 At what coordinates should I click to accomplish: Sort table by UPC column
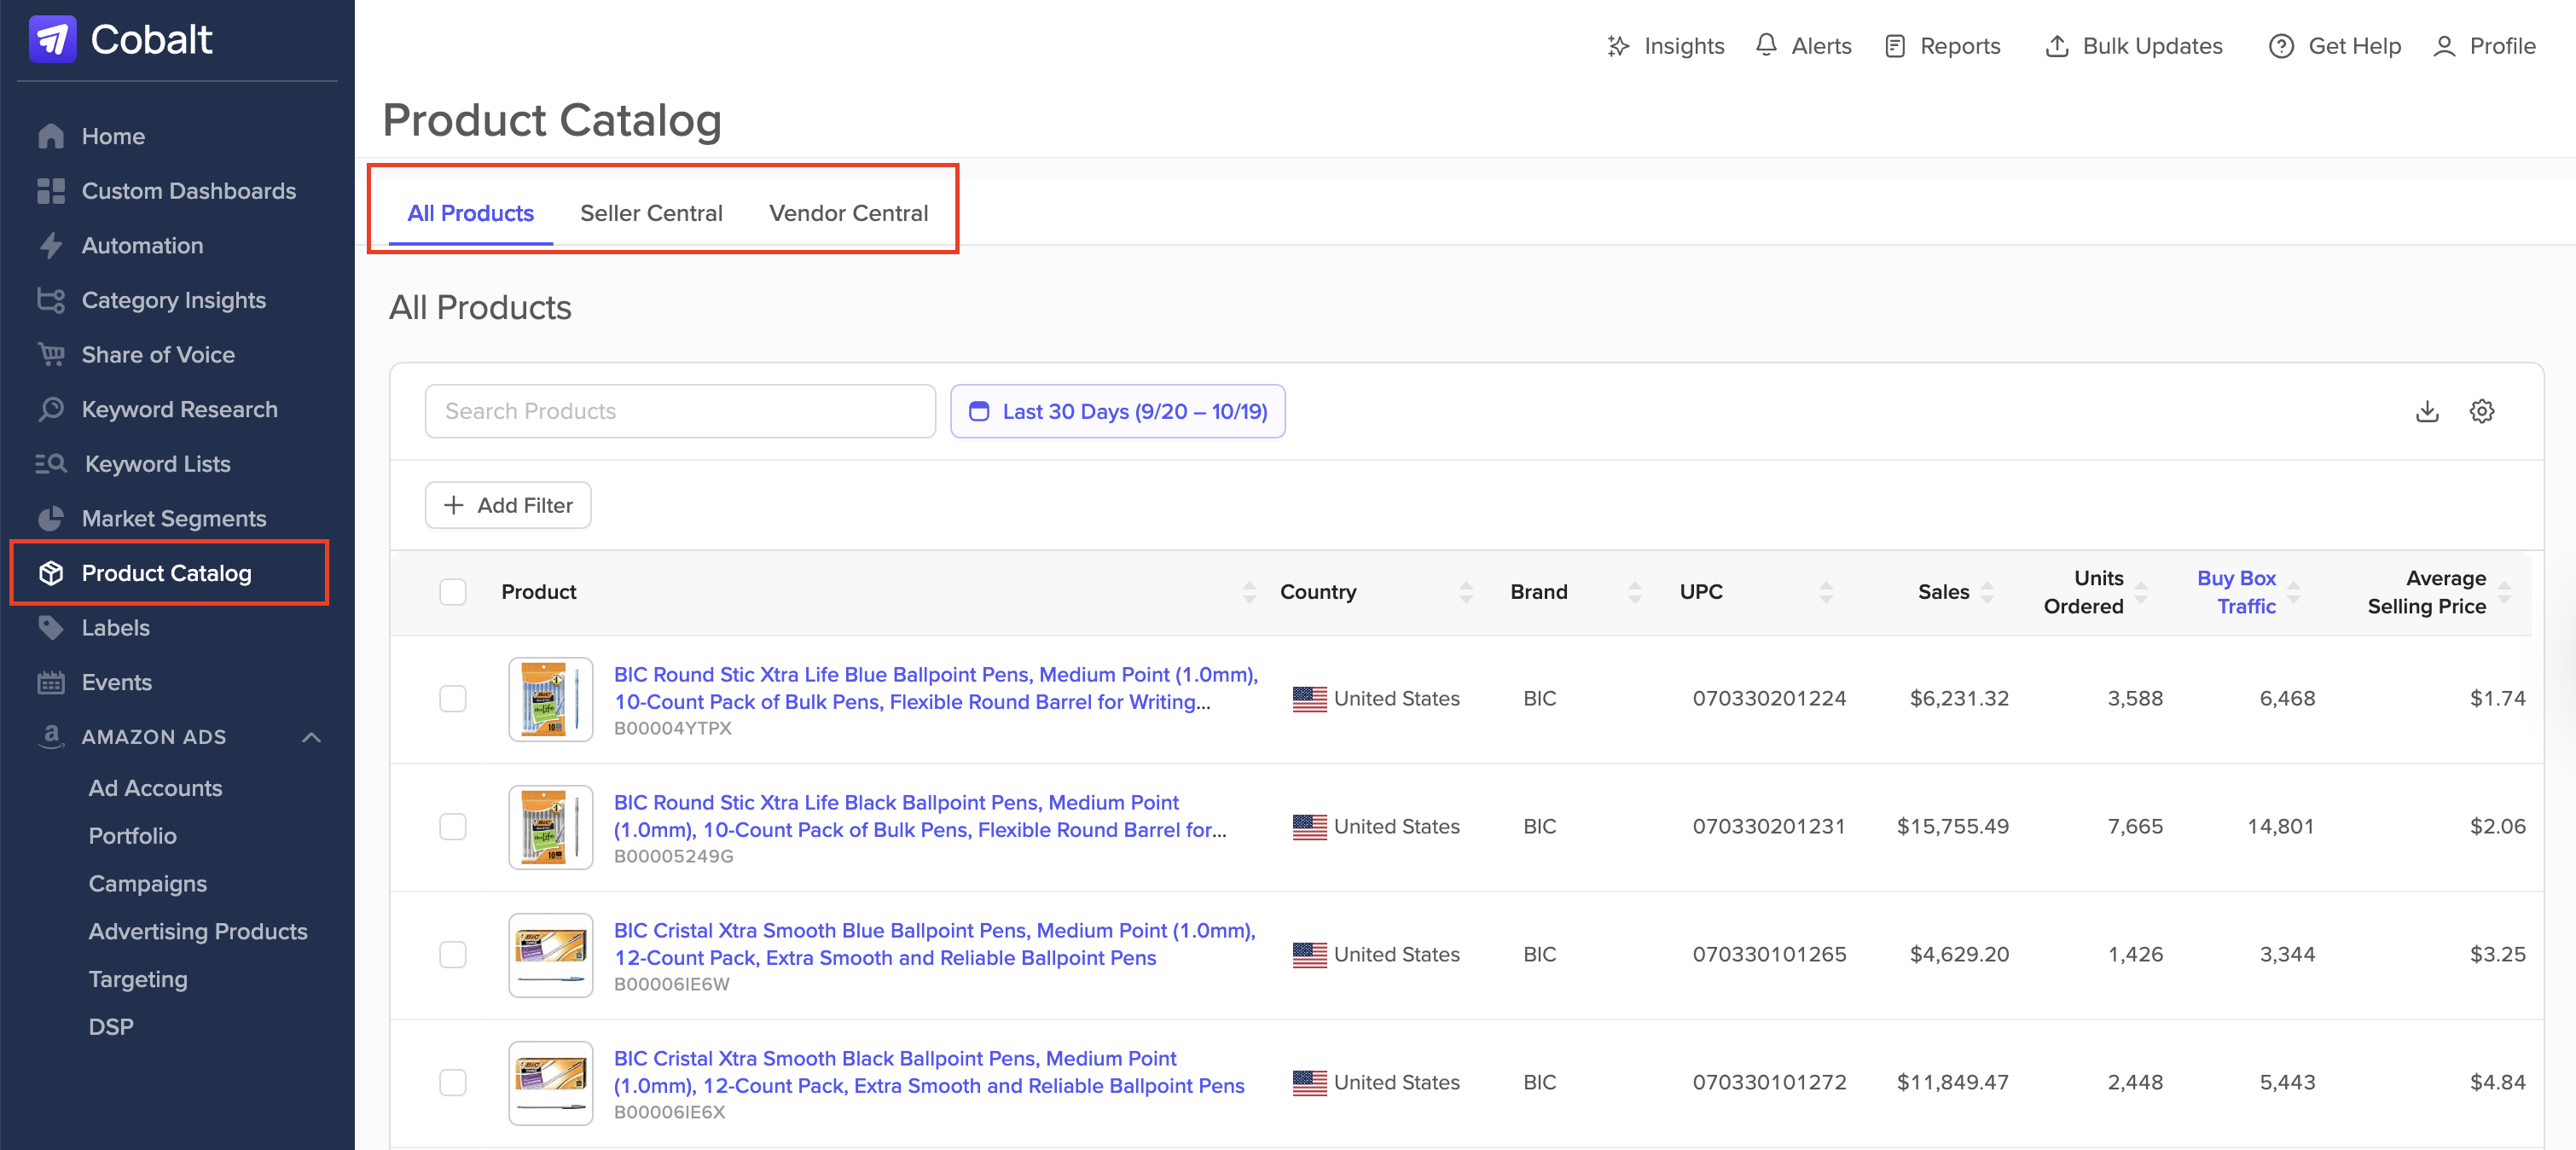1825,592
